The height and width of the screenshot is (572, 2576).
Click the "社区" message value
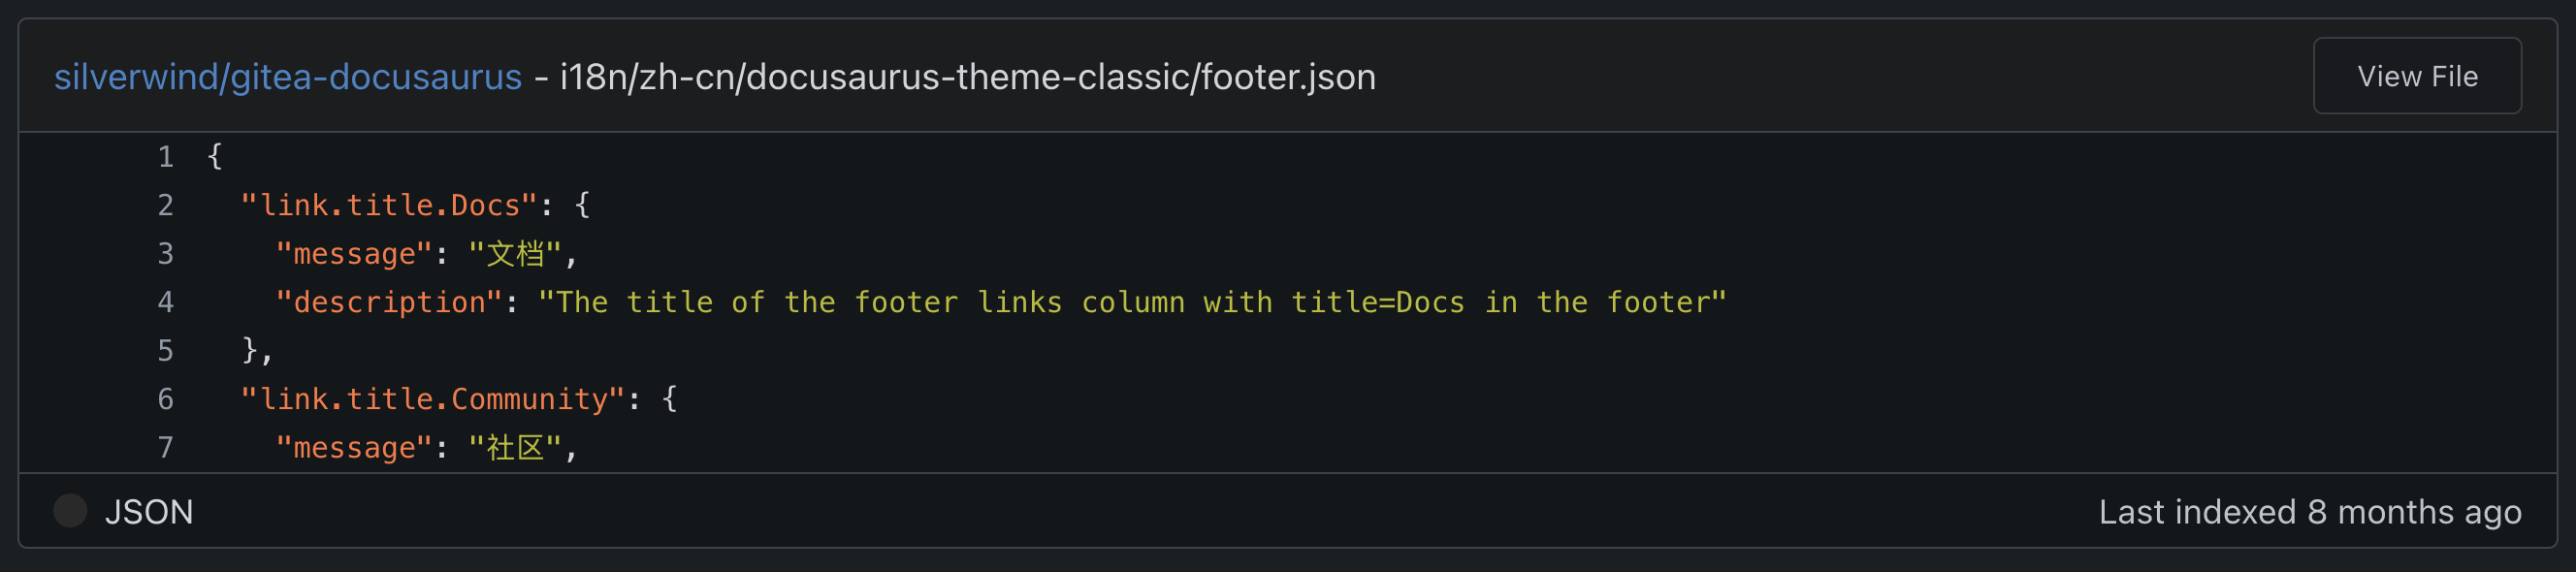click(515, 447)
